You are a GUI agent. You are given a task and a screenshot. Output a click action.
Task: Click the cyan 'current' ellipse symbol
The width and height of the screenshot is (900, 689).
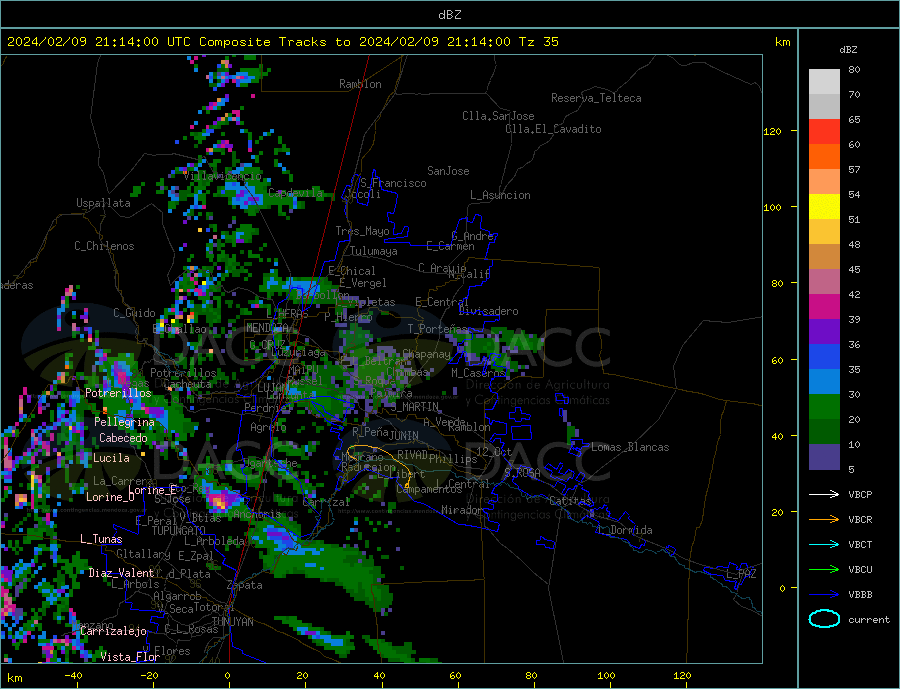click(824, 619)
